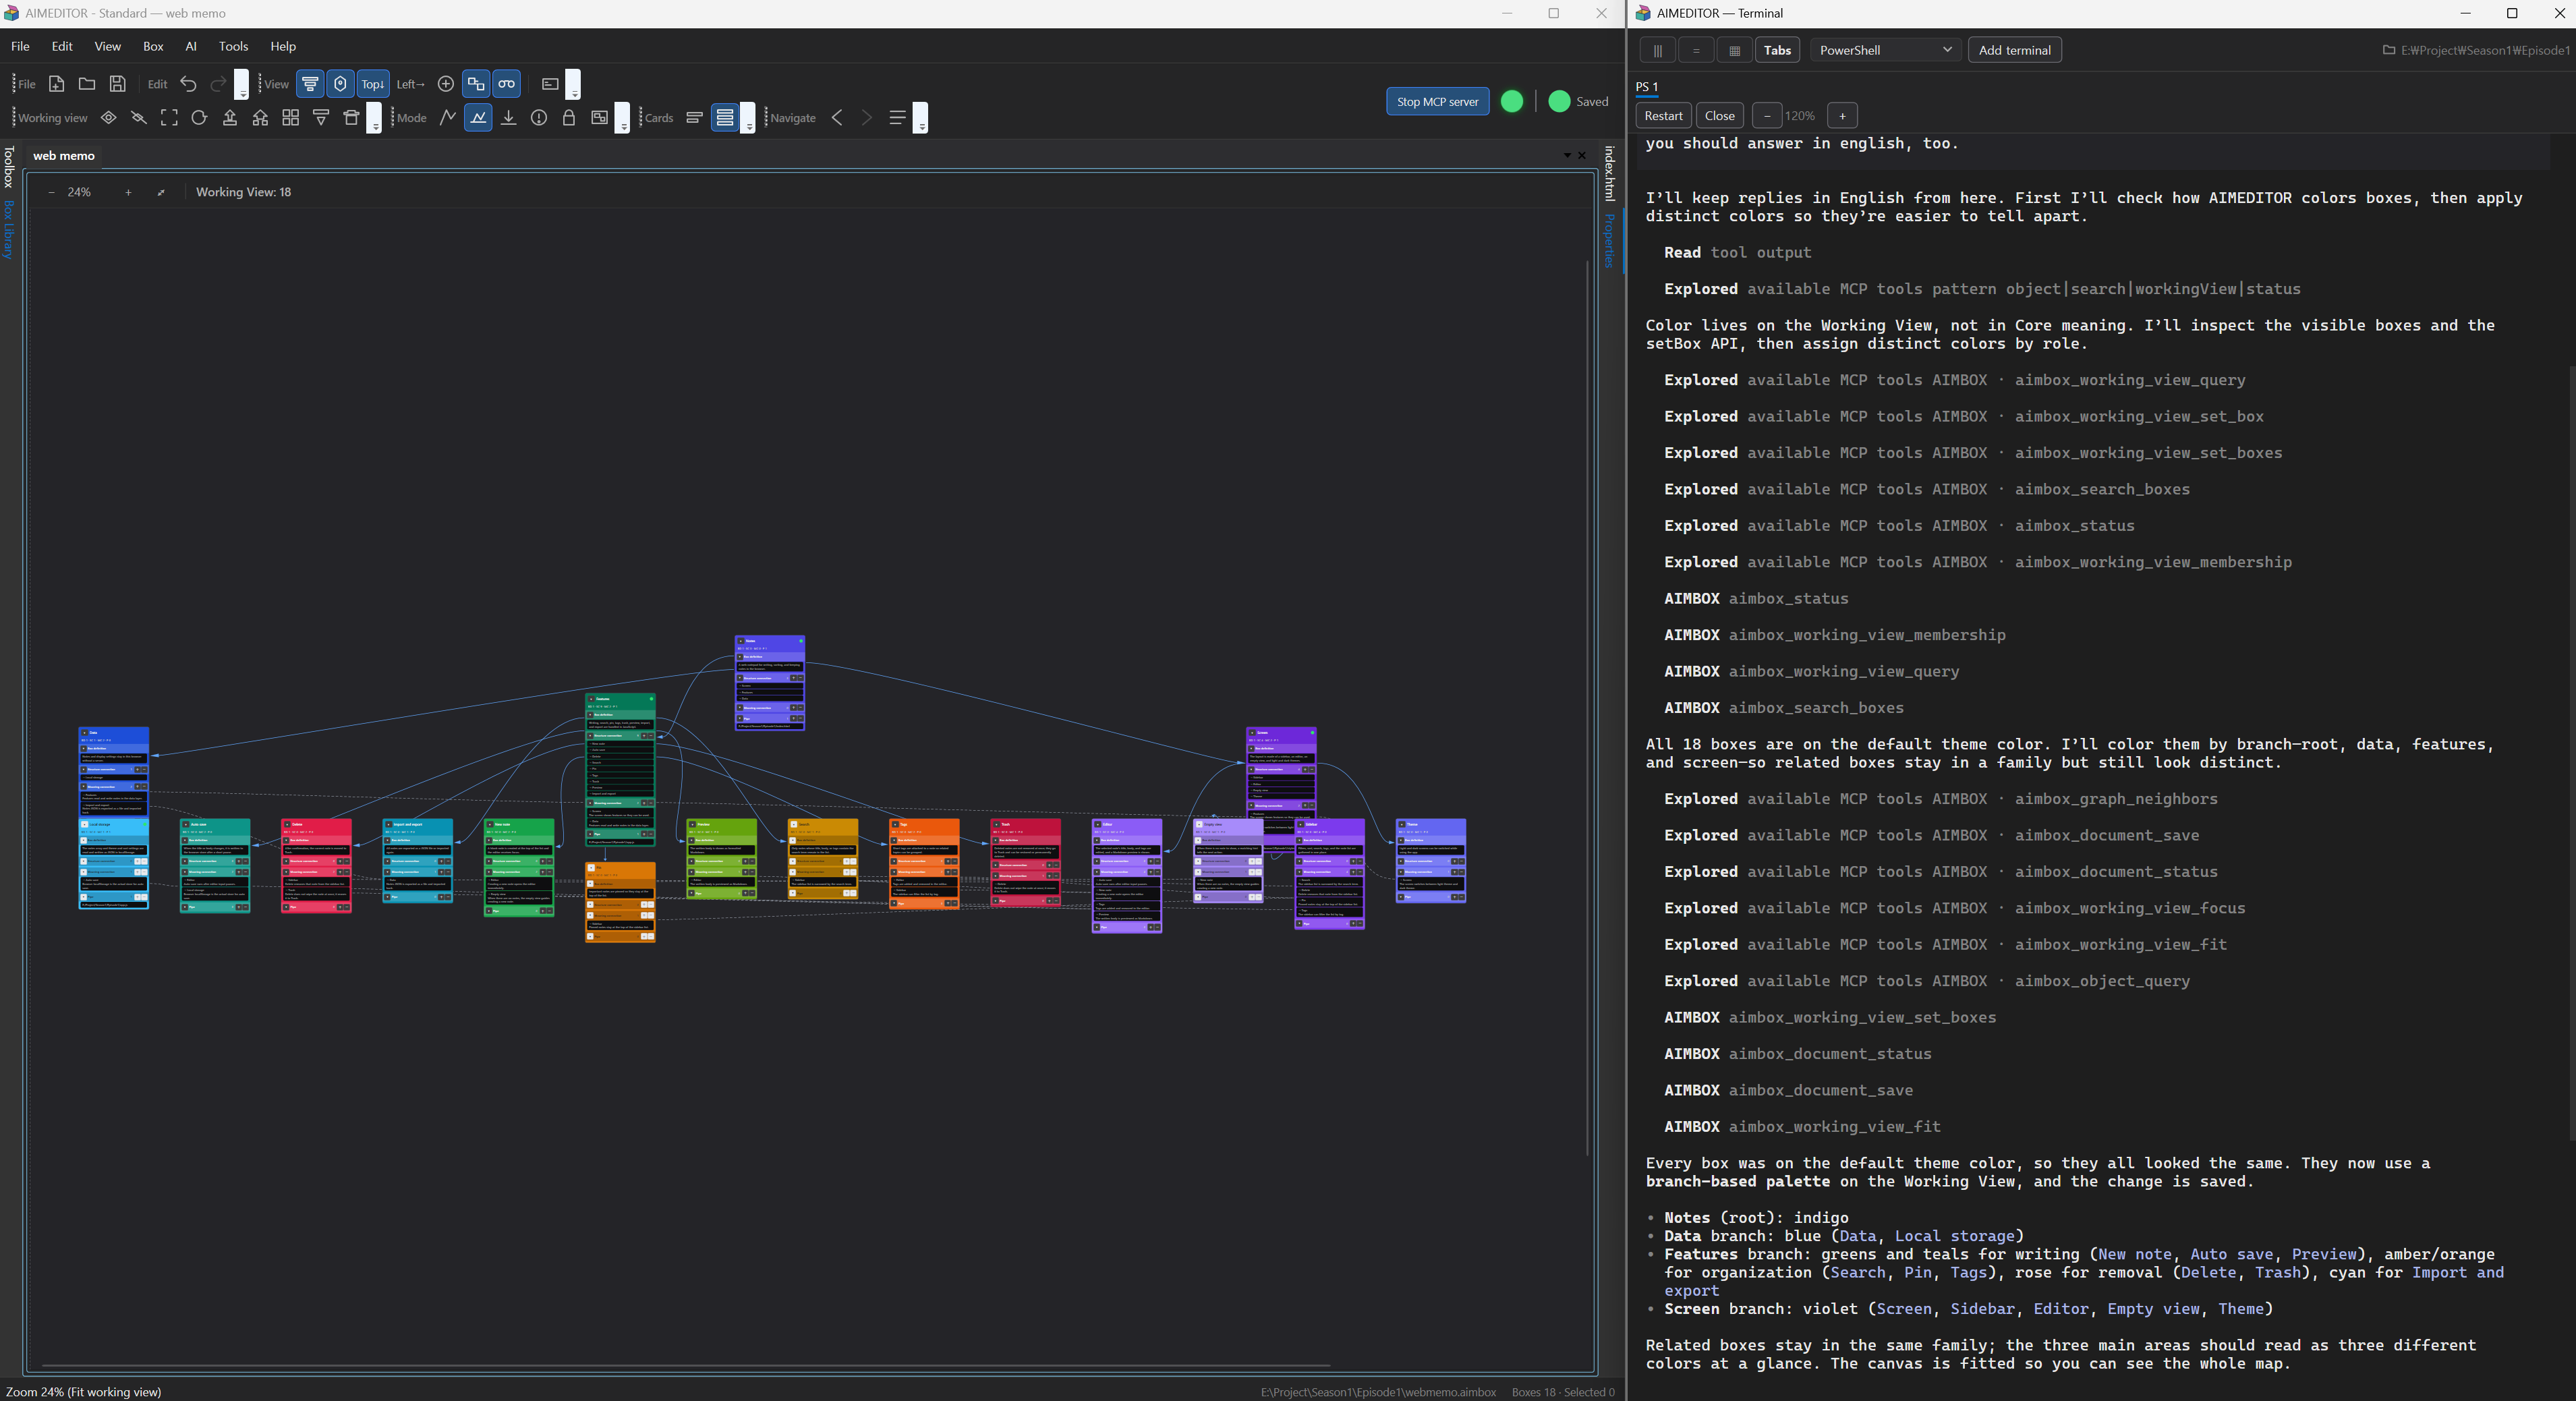Open the document tab list dropdown arrow
Viewport: 2576px width, 1401px height.
point(1567,156)
